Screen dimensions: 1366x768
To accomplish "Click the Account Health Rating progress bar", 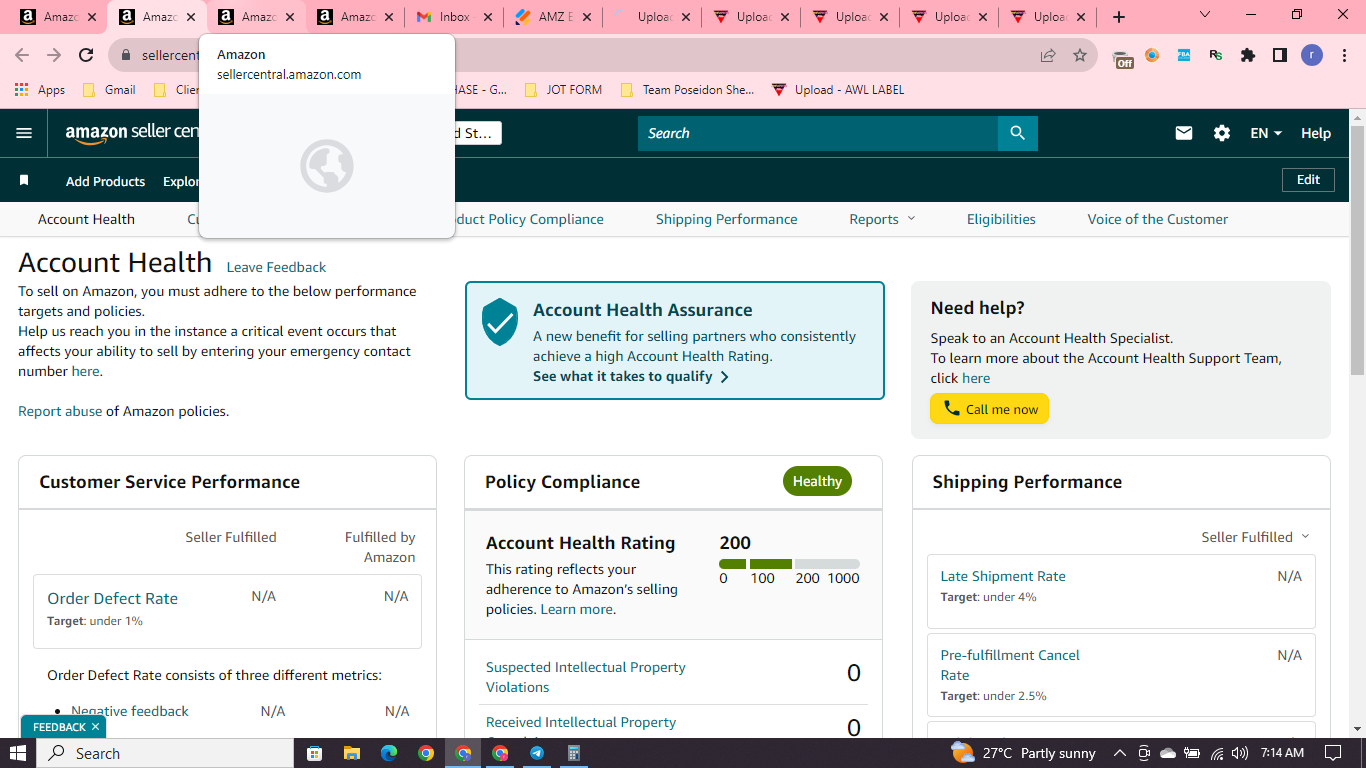I will click(789, 564).
